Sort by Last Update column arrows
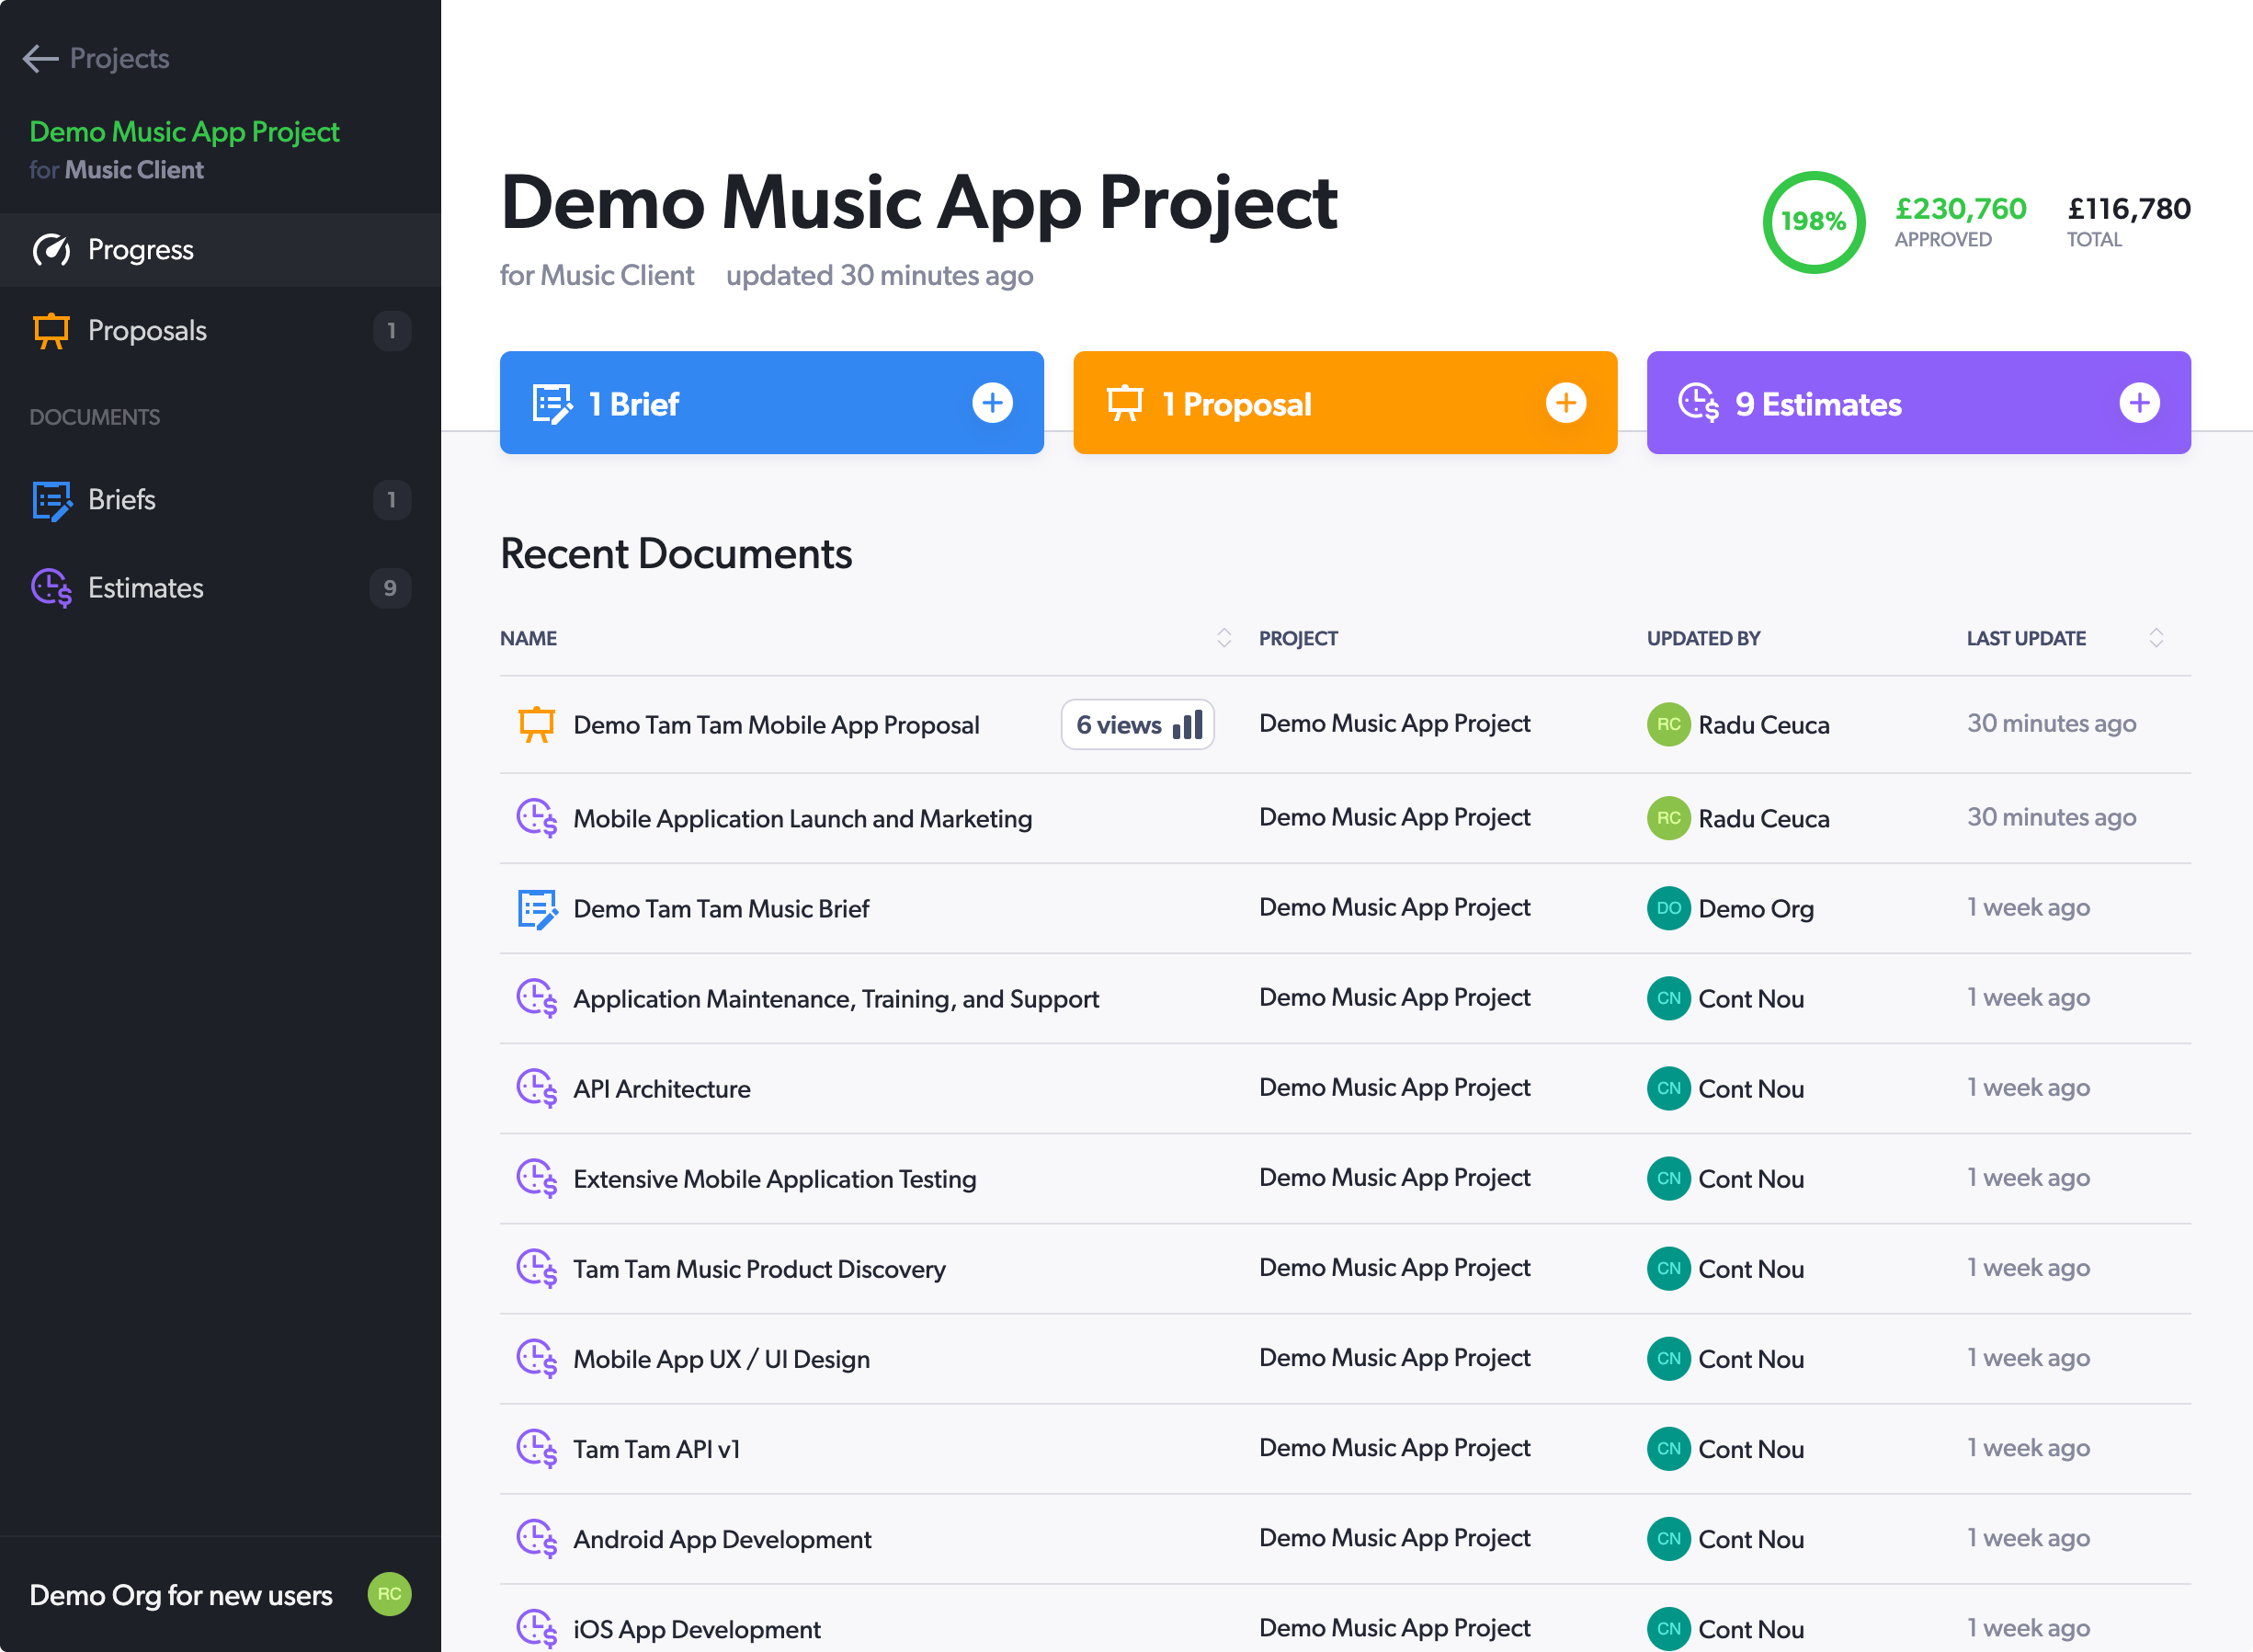 (2155, 638)
